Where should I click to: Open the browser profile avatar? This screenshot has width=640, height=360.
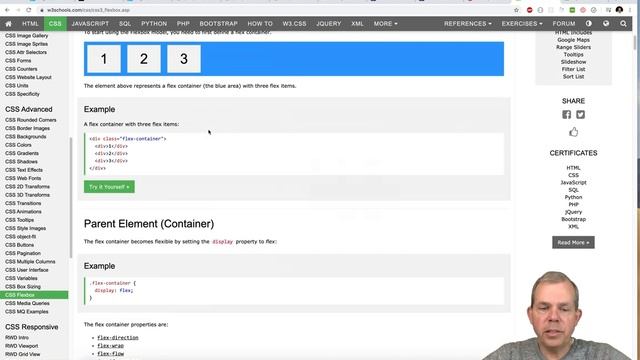pos(619,10)
